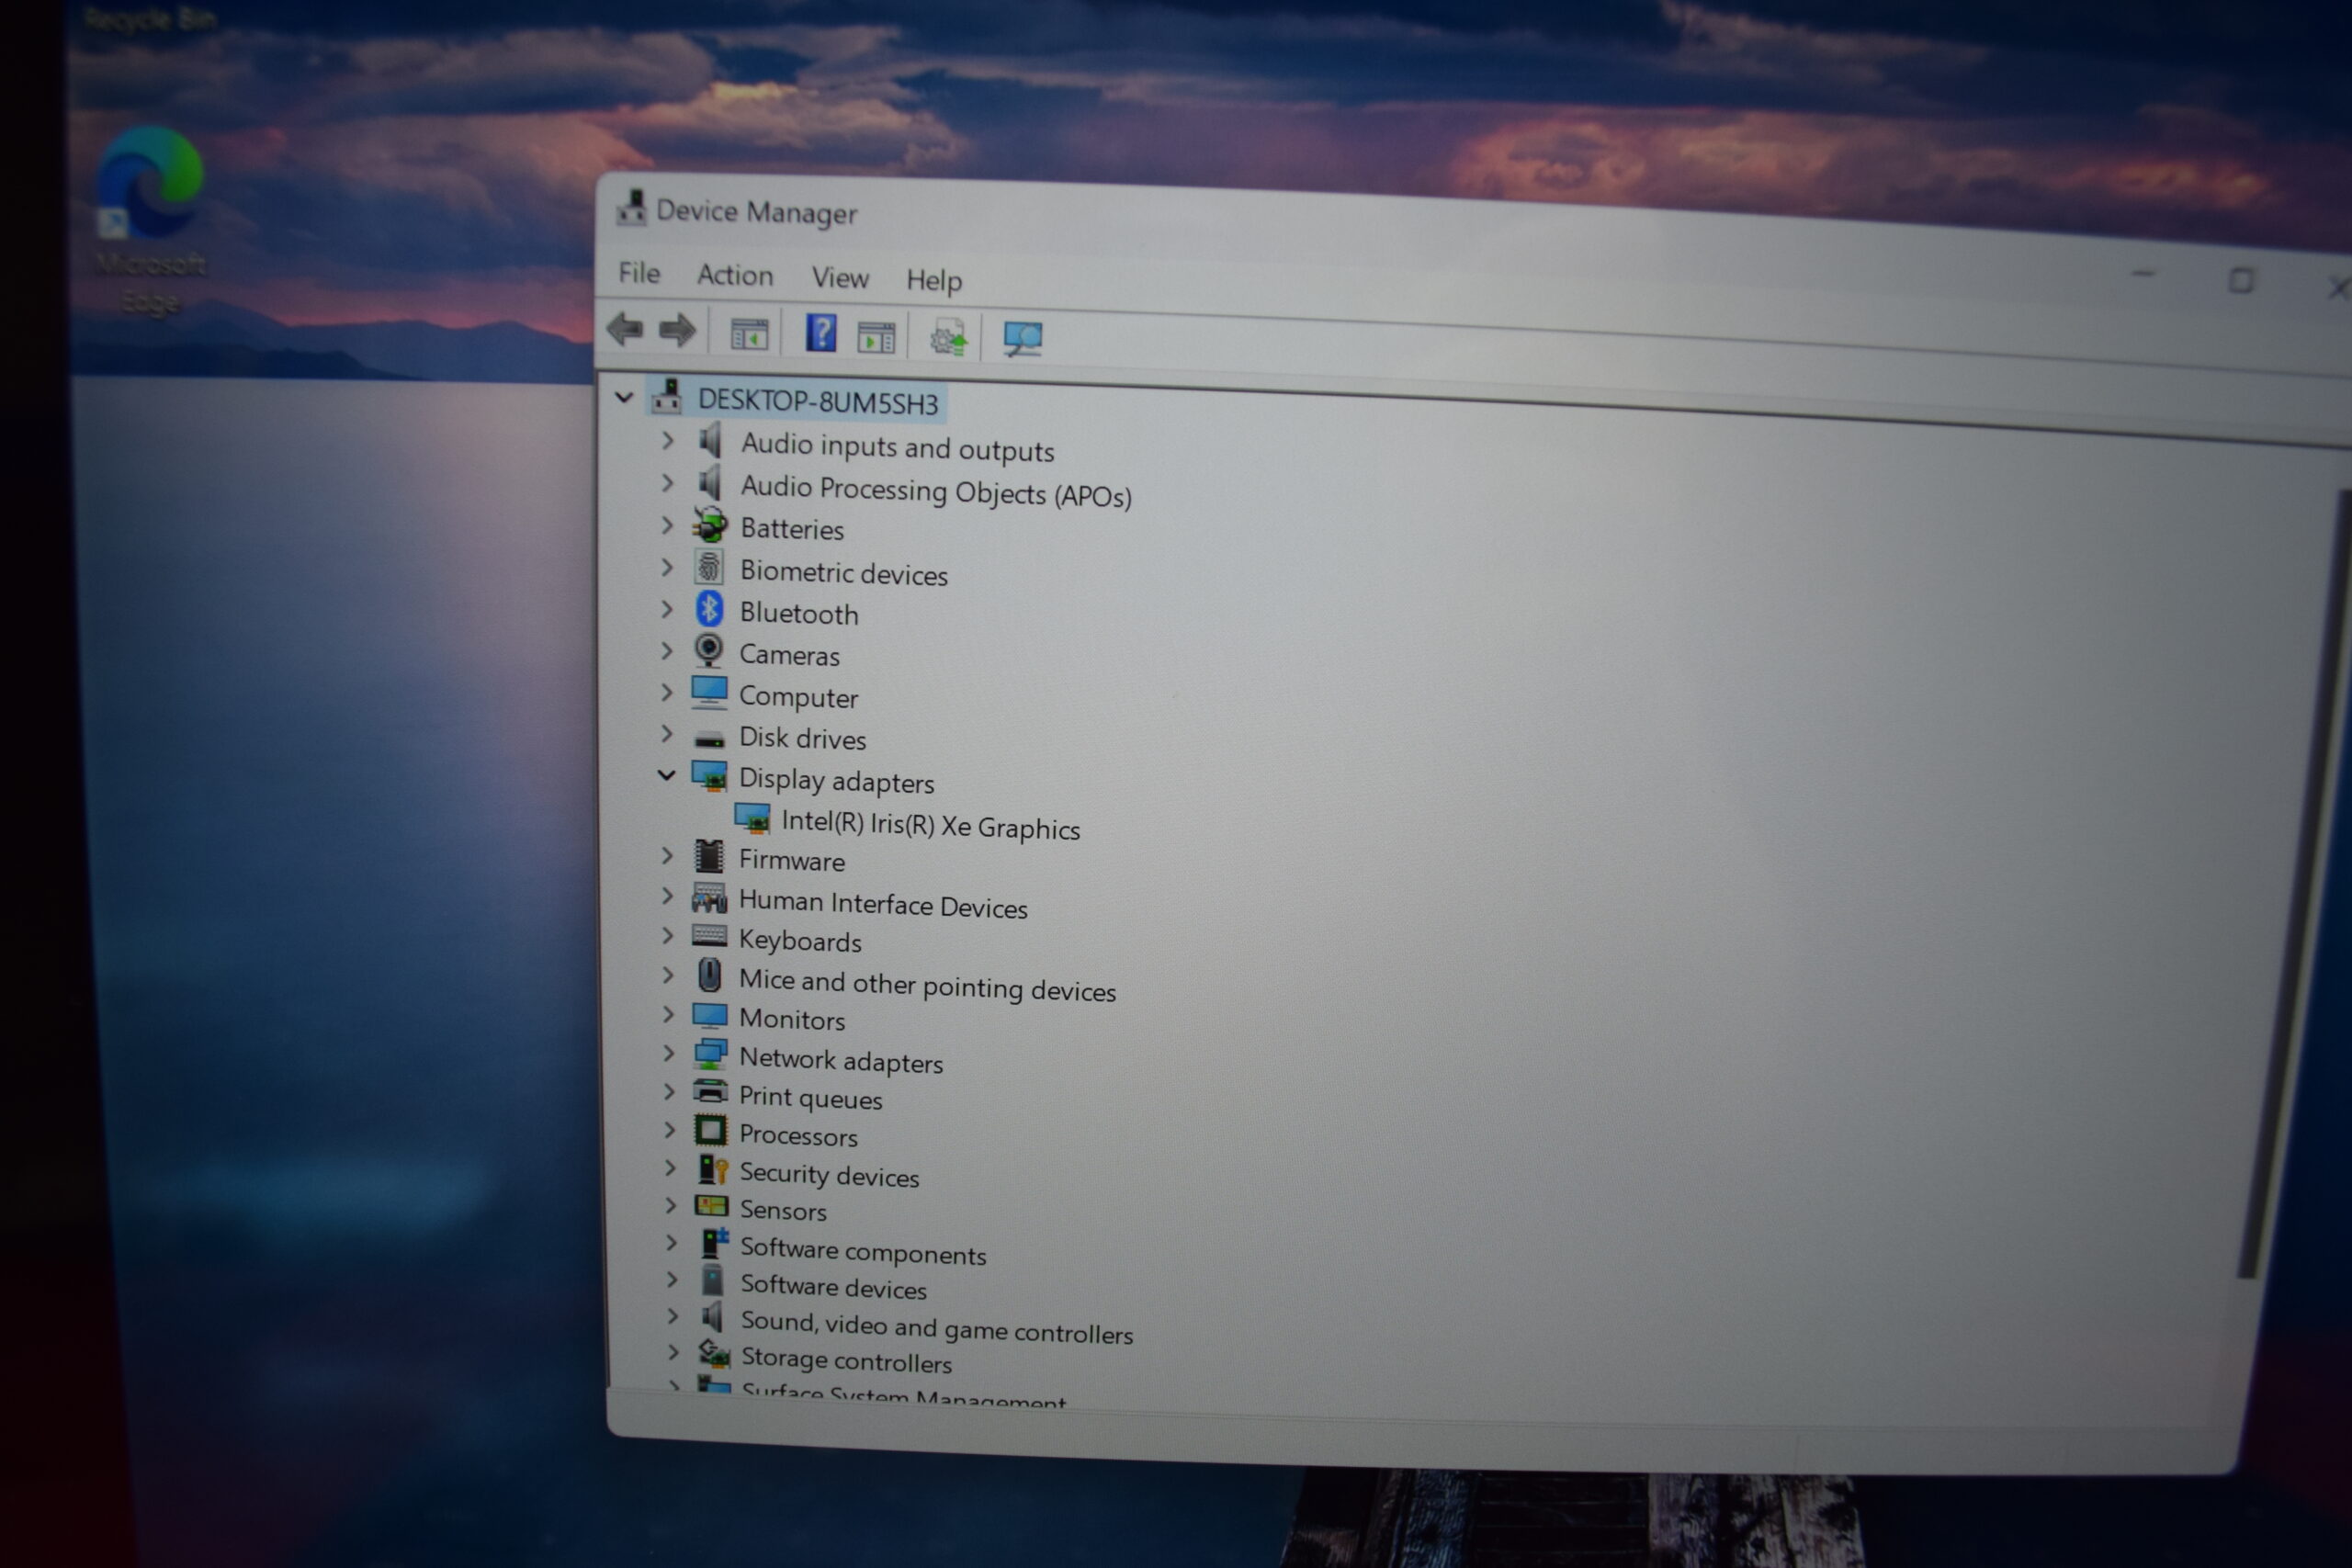This screenshot has height=1568, width=2352.
Task: Collapse the DESKTOP-8UM5SH3 root node
Action: (624, 397)
